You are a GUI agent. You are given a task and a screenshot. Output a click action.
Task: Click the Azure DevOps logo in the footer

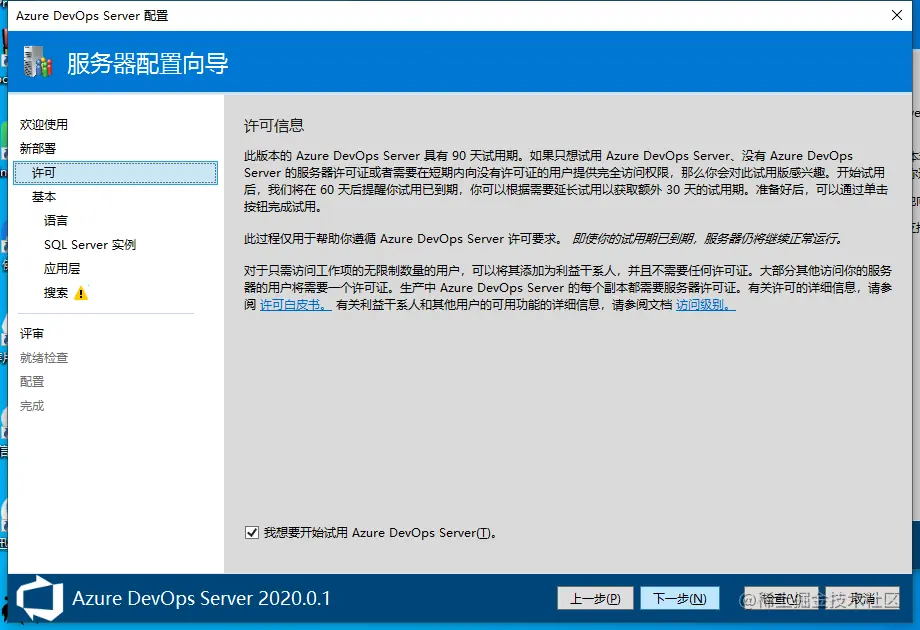pyautogui.click(x=39, y=598)
